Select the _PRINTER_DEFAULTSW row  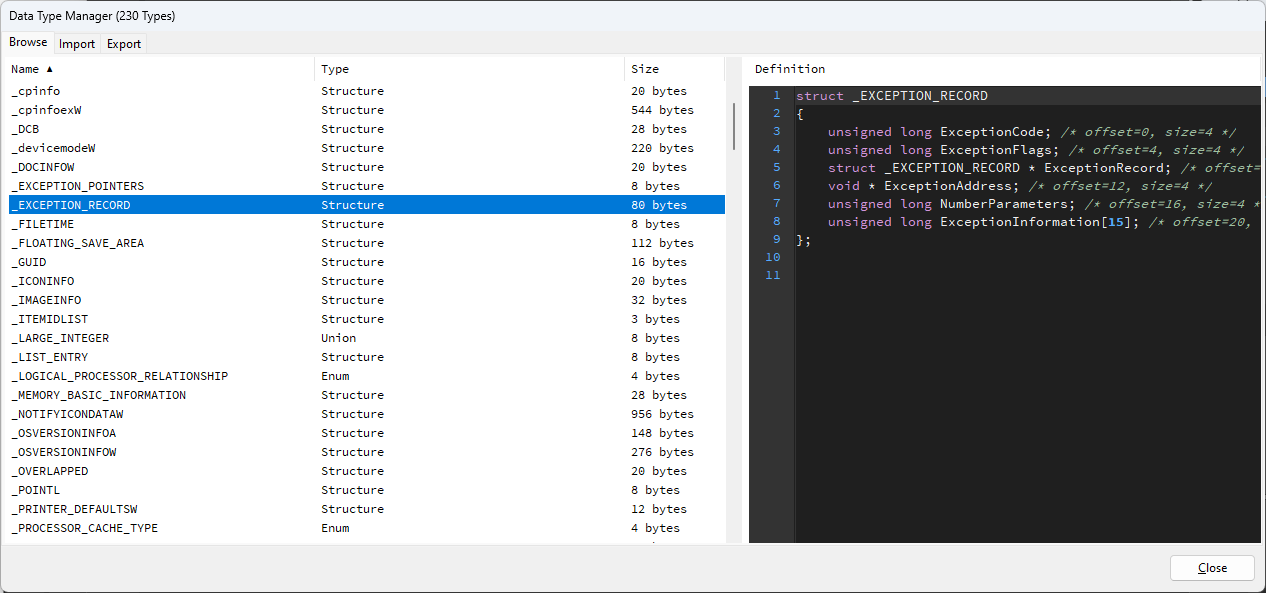(366, 509)
